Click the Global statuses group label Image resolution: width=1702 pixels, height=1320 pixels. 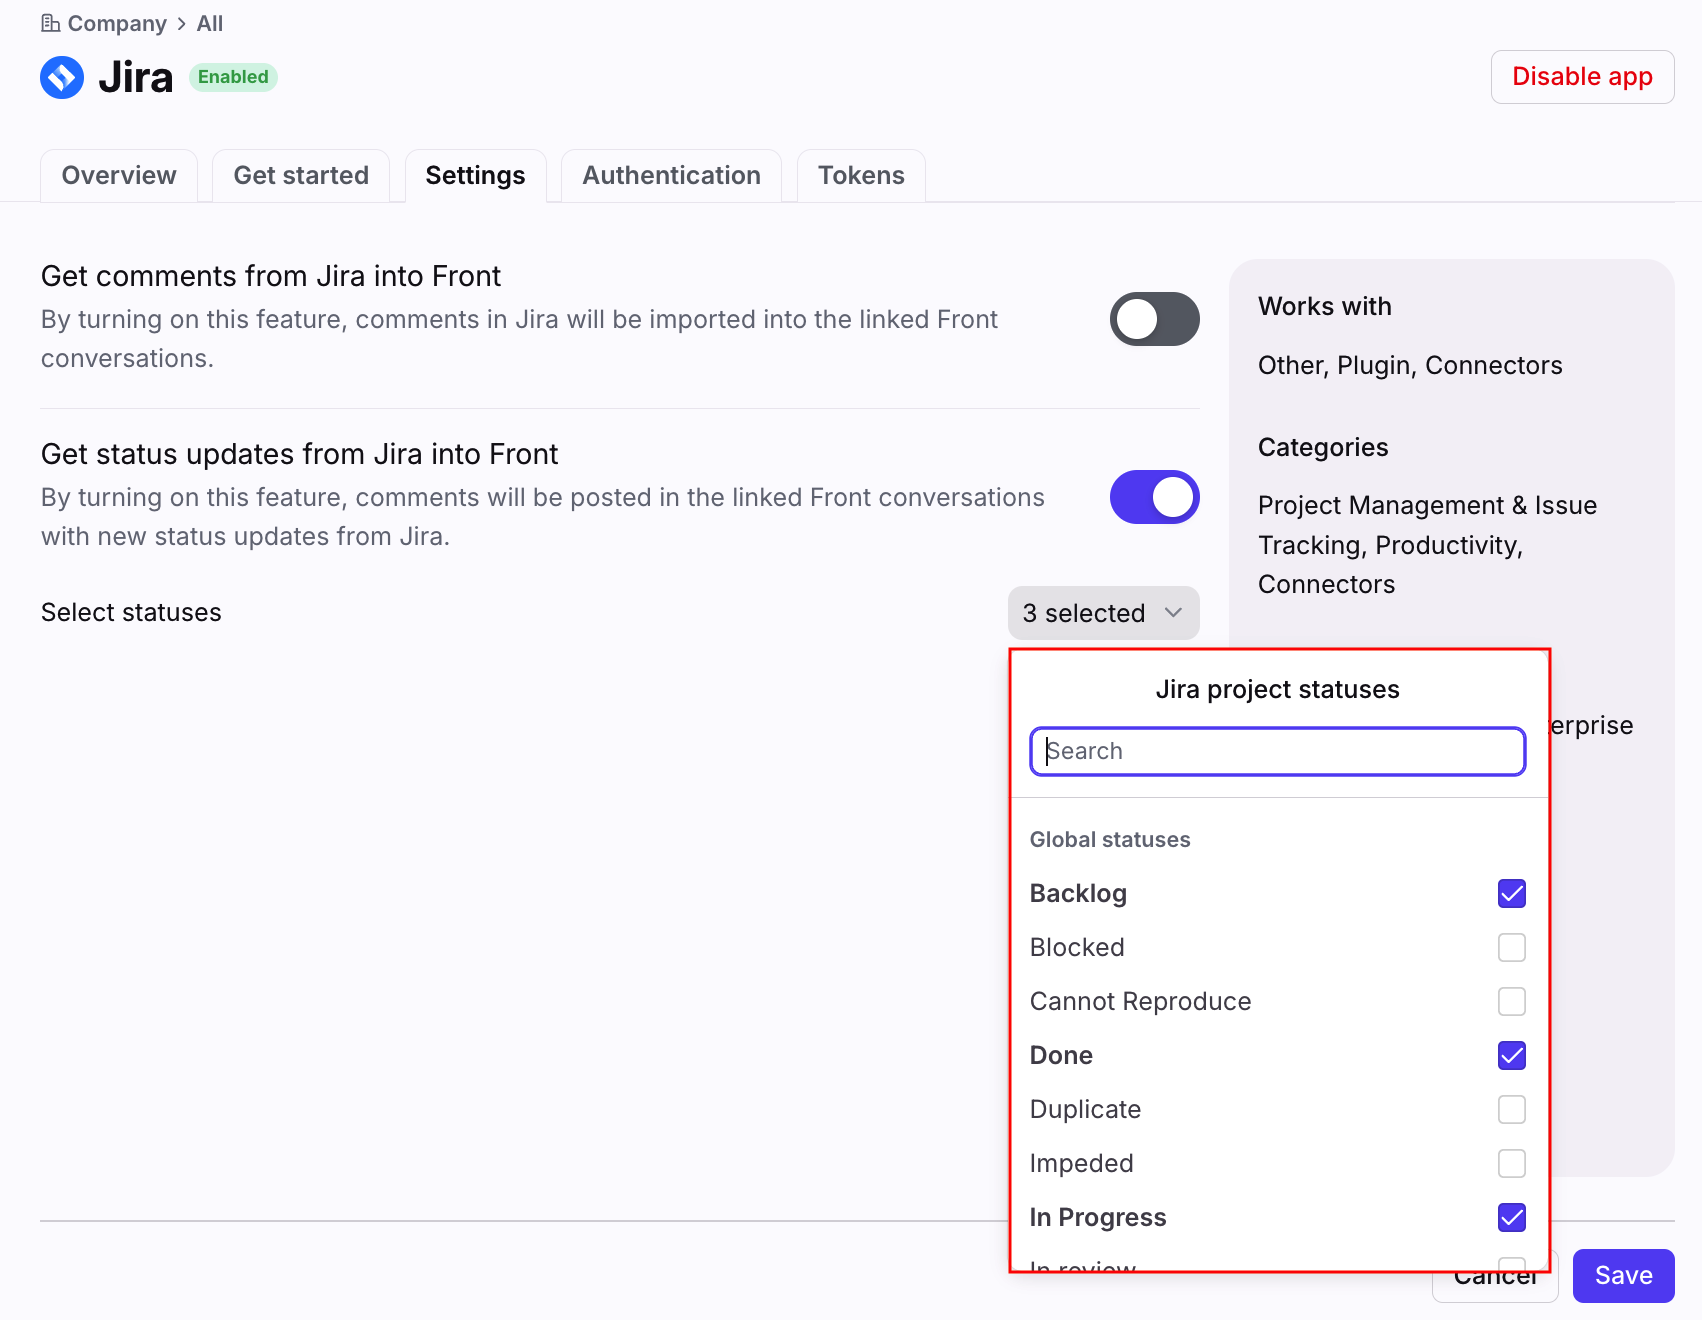tap(1110, 840)
